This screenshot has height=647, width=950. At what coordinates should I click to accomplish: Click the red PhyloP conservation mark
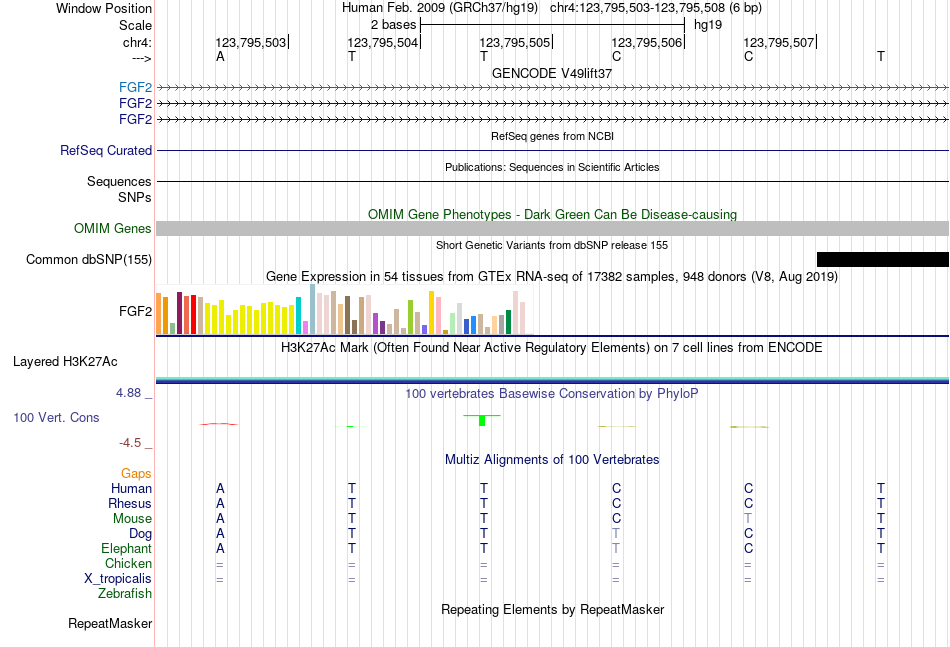point(219,424)
